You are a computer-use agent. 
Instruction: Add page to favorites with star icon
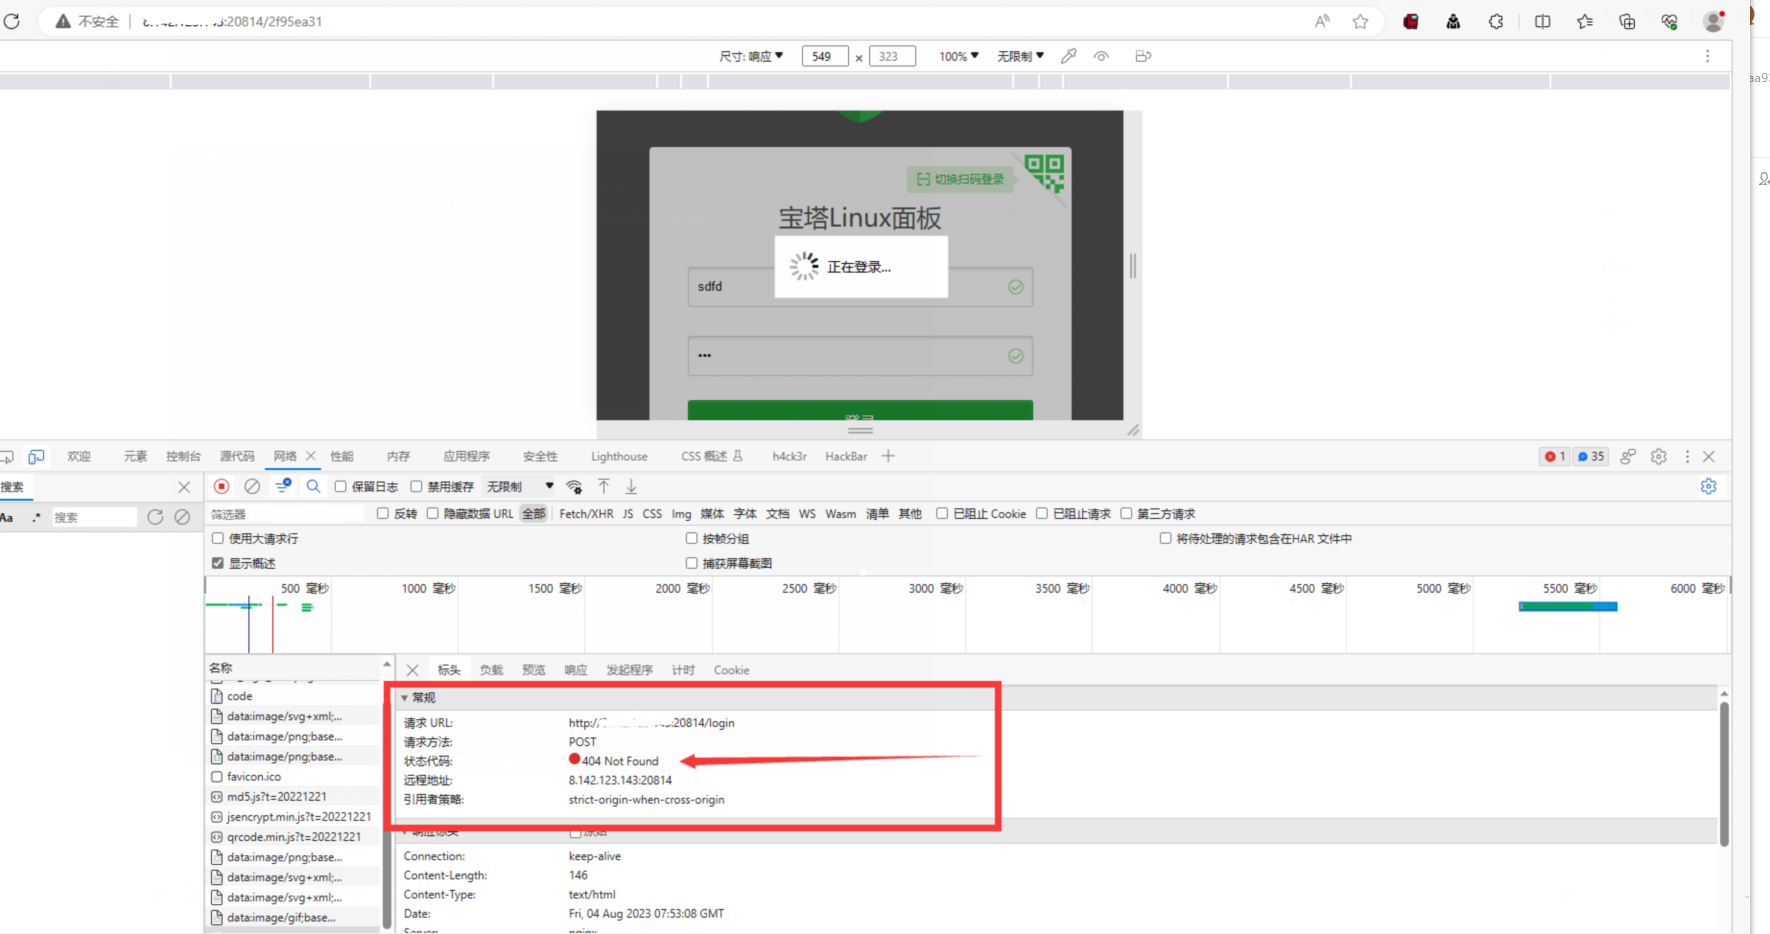[1360, 21]
